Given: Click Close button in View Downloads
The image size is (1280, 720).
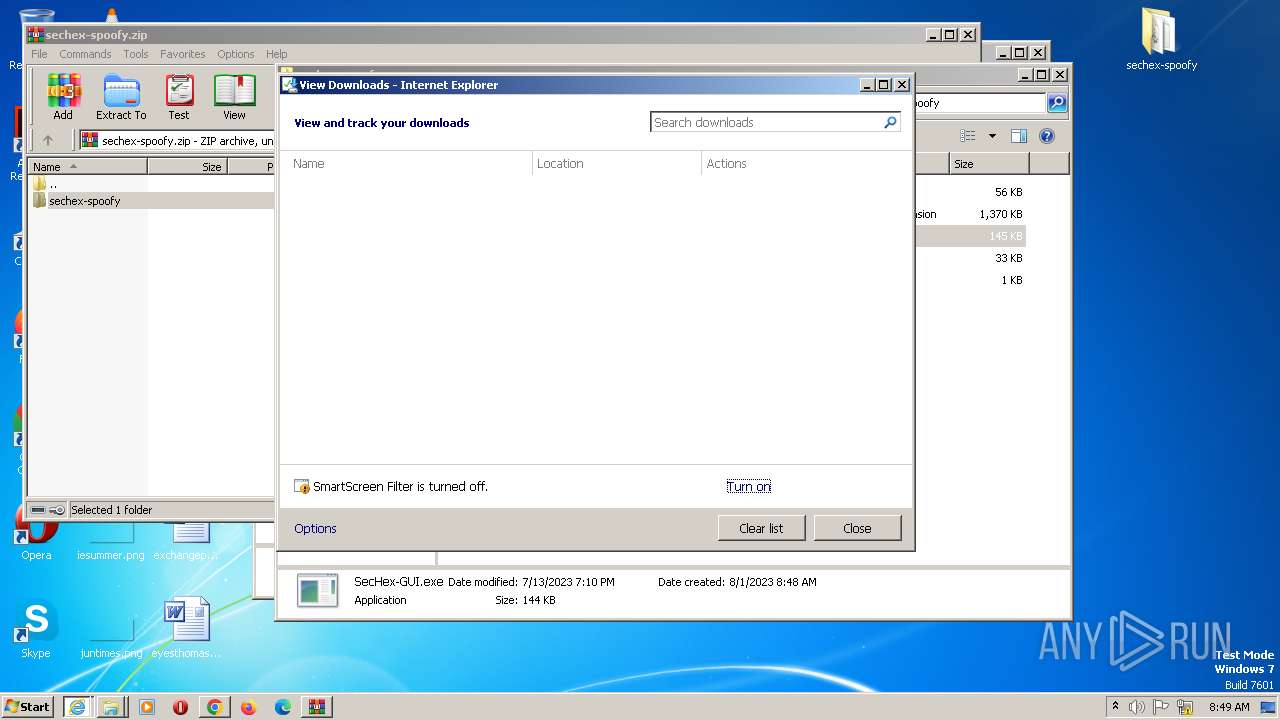Looking at the screenshot, I should [x=857, y=528].
